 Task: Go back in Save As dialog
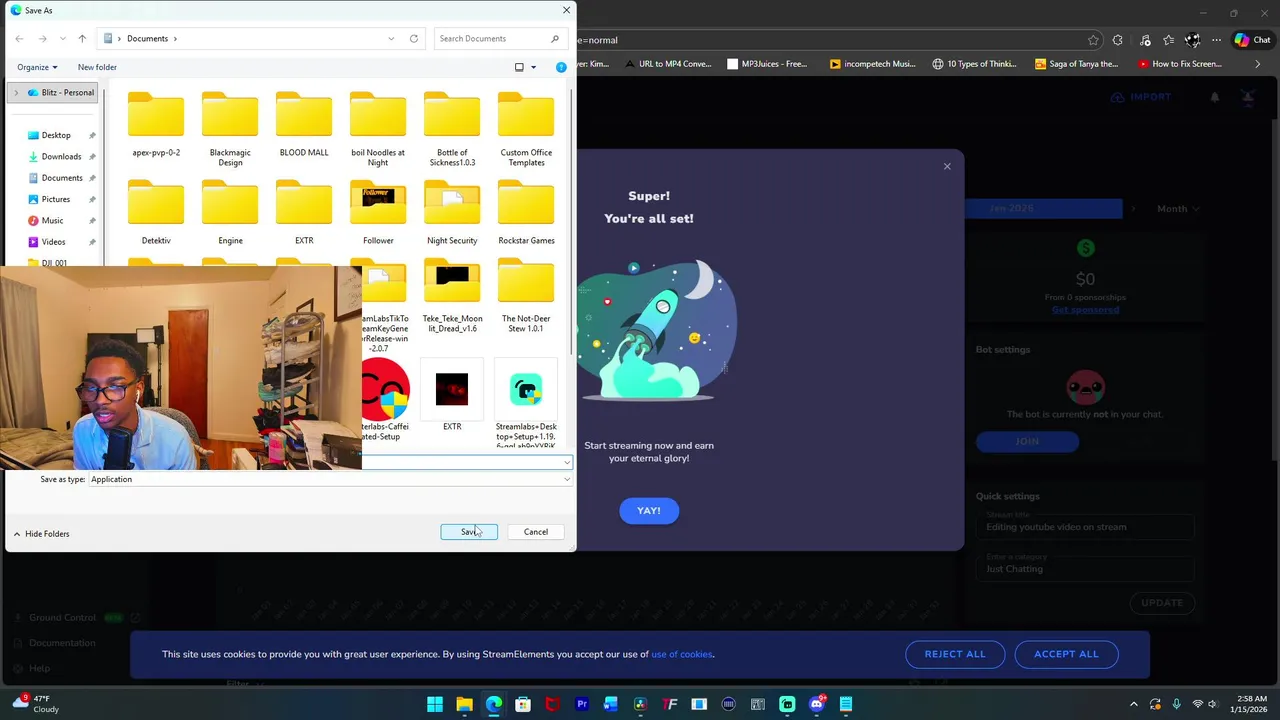click(19, 38)
